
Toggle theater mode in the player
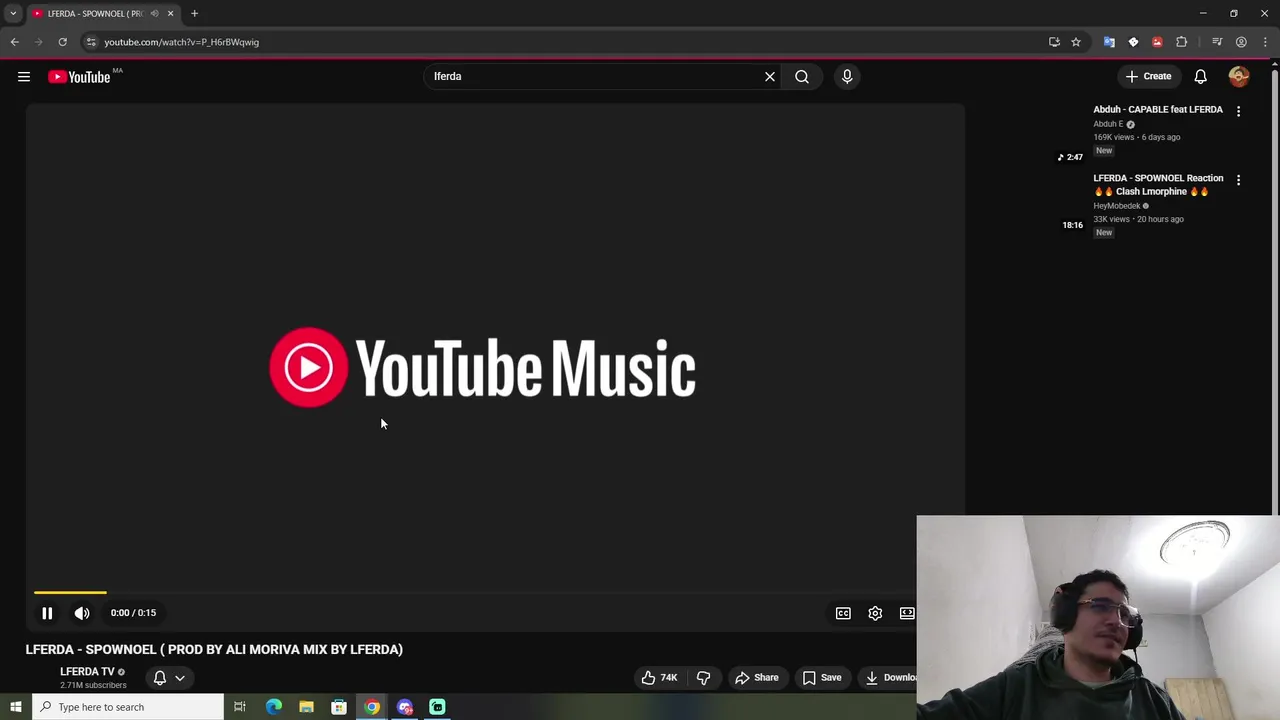[907, 613]
